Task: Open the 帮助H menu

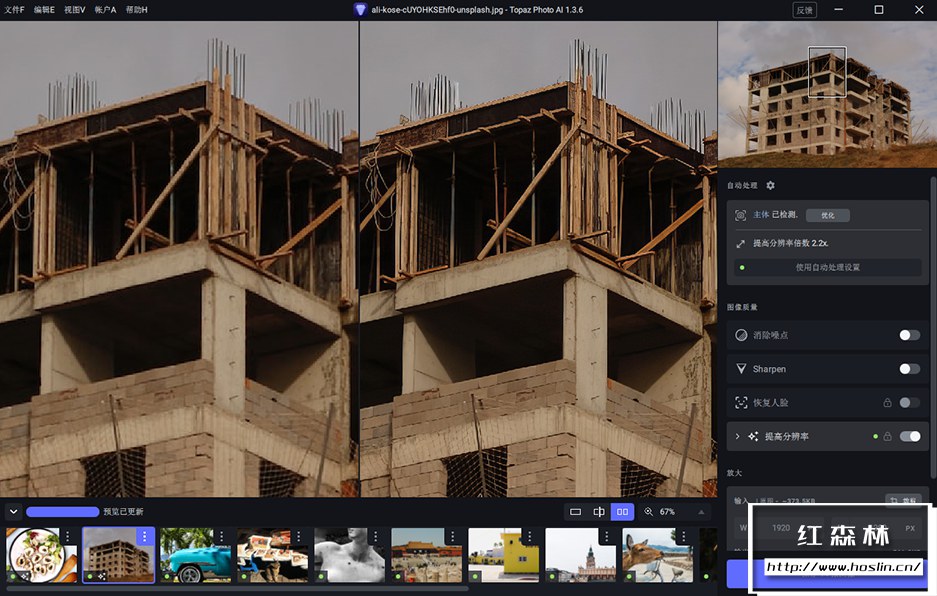Action: click(x=137, y=10)
